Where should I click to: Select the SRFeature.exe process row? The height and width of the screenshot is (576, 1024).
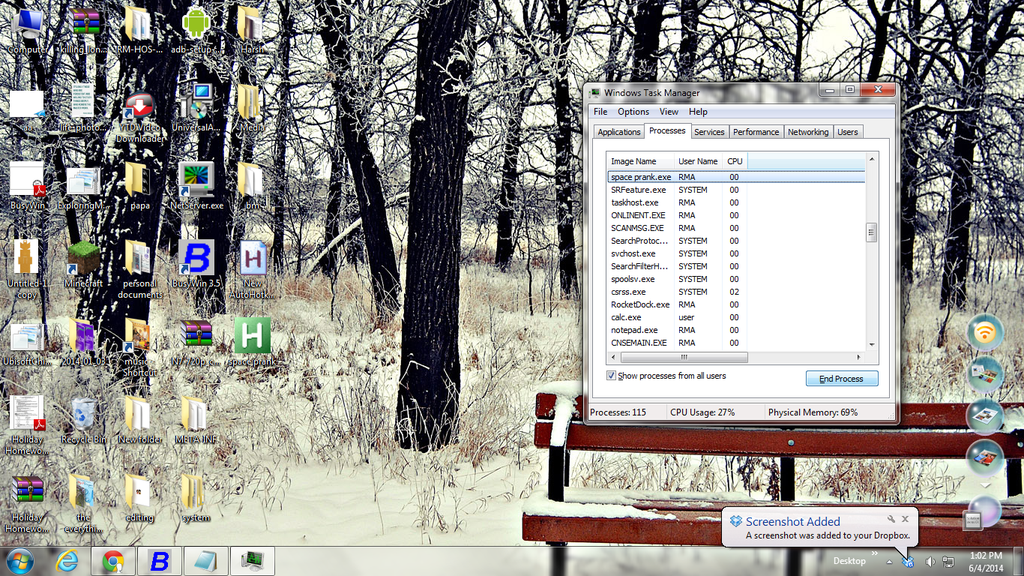click(x=736, y=190)
